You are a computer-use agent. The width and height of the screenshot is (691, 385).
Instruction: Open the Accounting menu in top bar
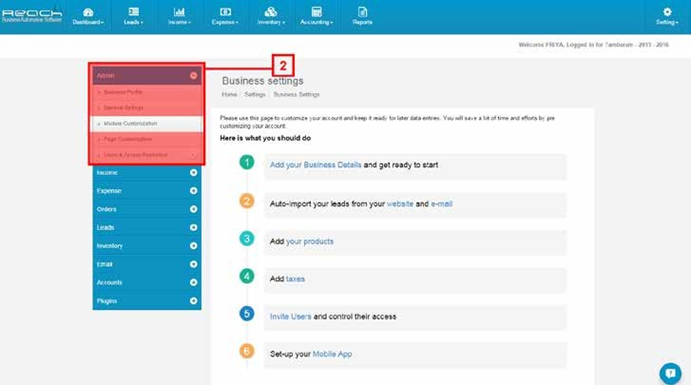click(x=316, y=16)
